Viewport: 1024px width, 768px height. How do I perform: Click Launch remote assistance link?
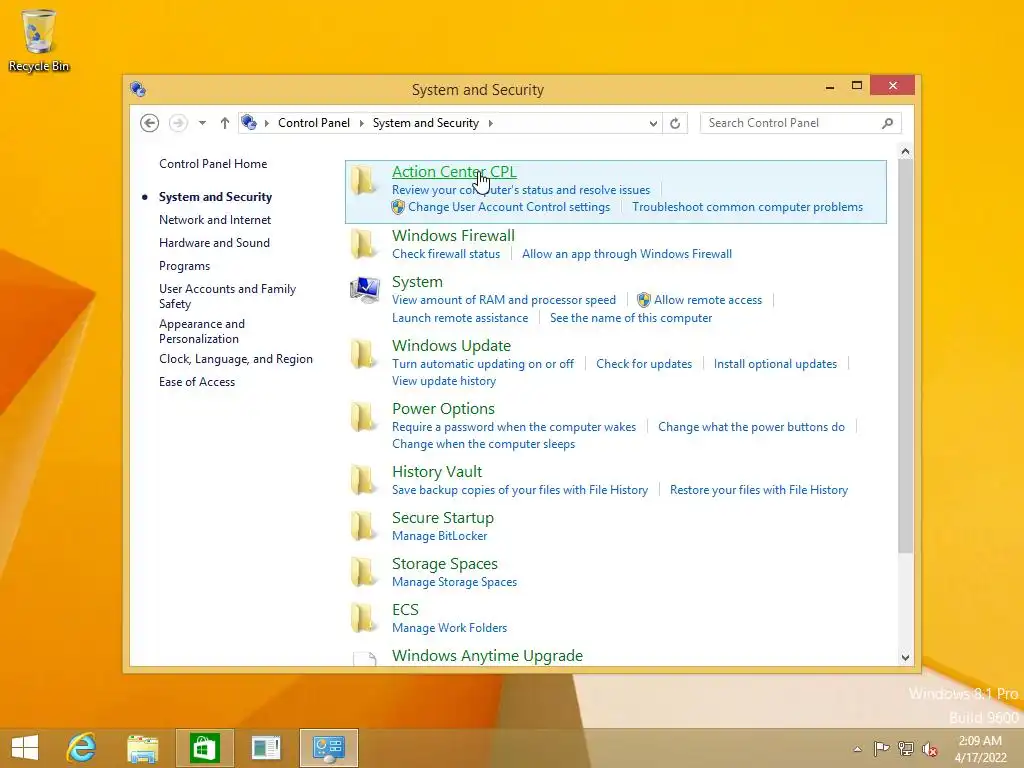460,318
